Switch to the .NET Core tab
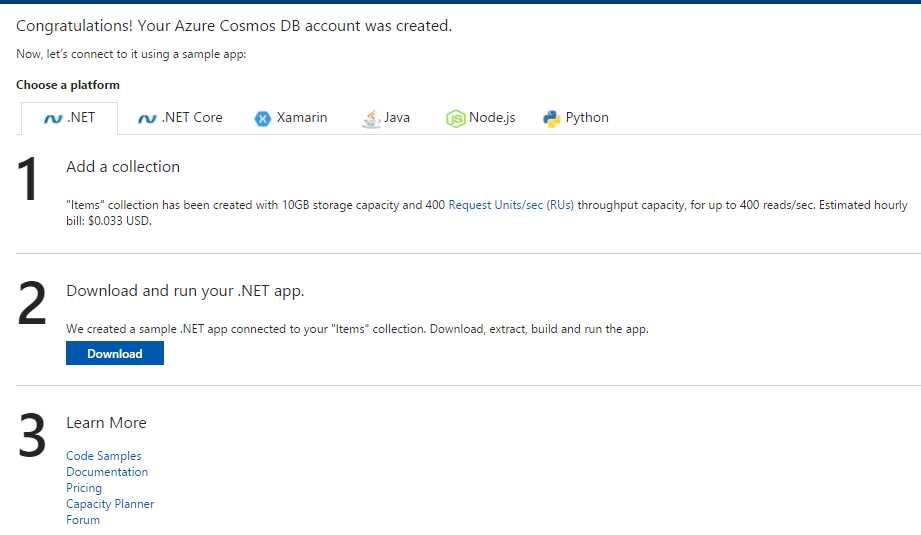 click(180, 118)
